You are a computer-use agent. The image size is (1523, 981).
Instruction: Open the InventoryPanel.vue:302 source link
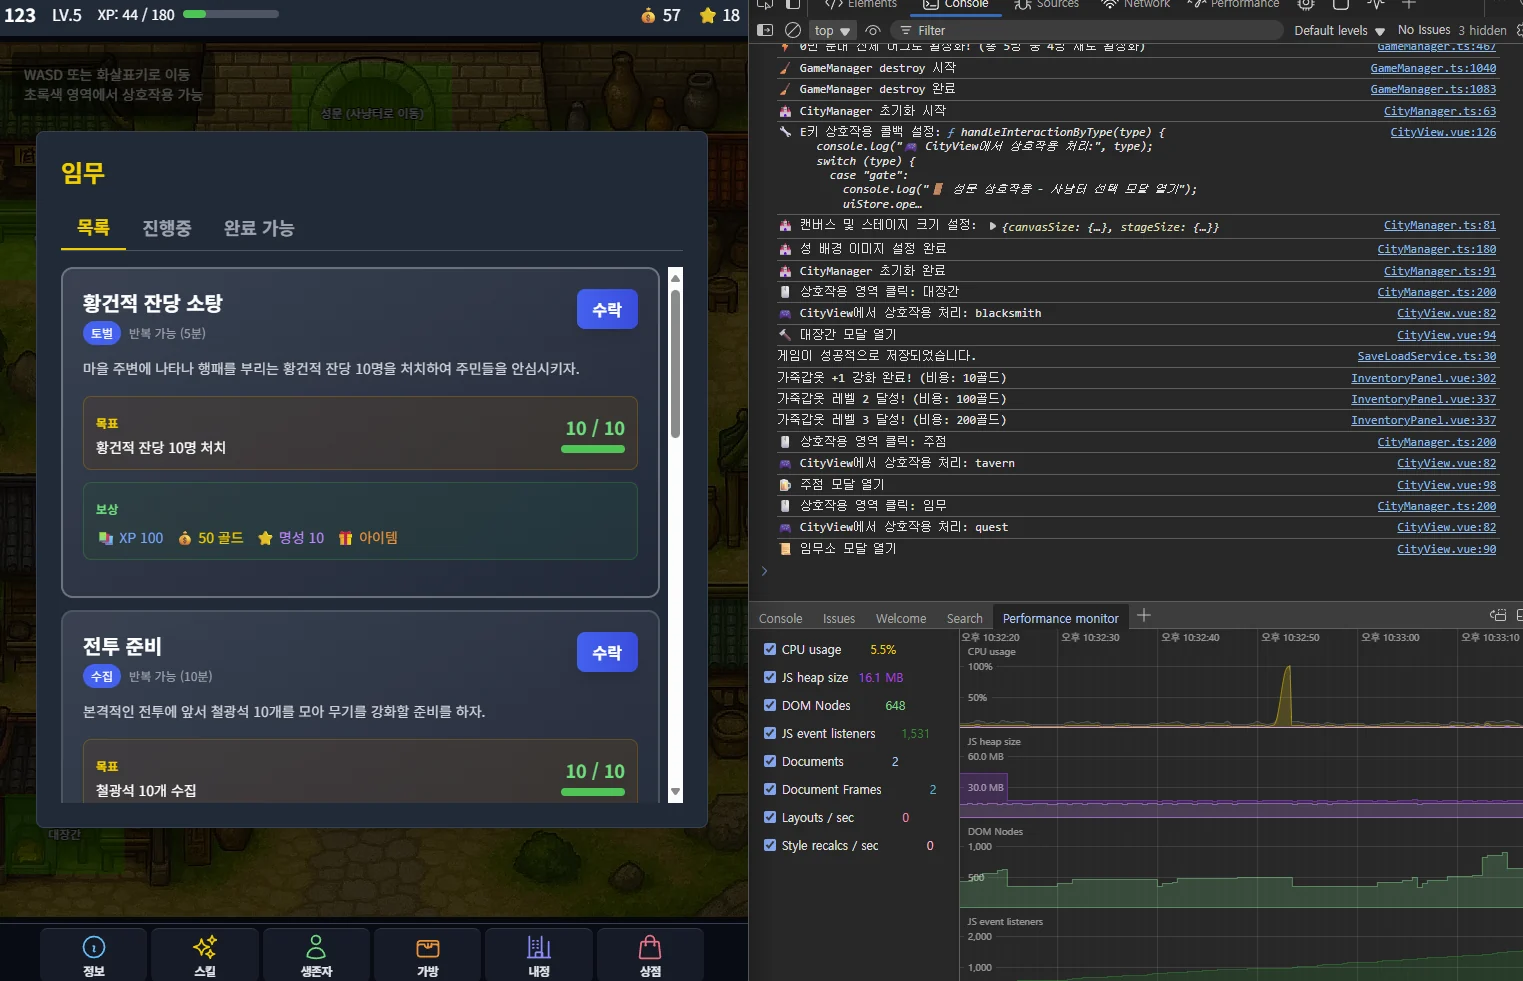click(1424, 378)
